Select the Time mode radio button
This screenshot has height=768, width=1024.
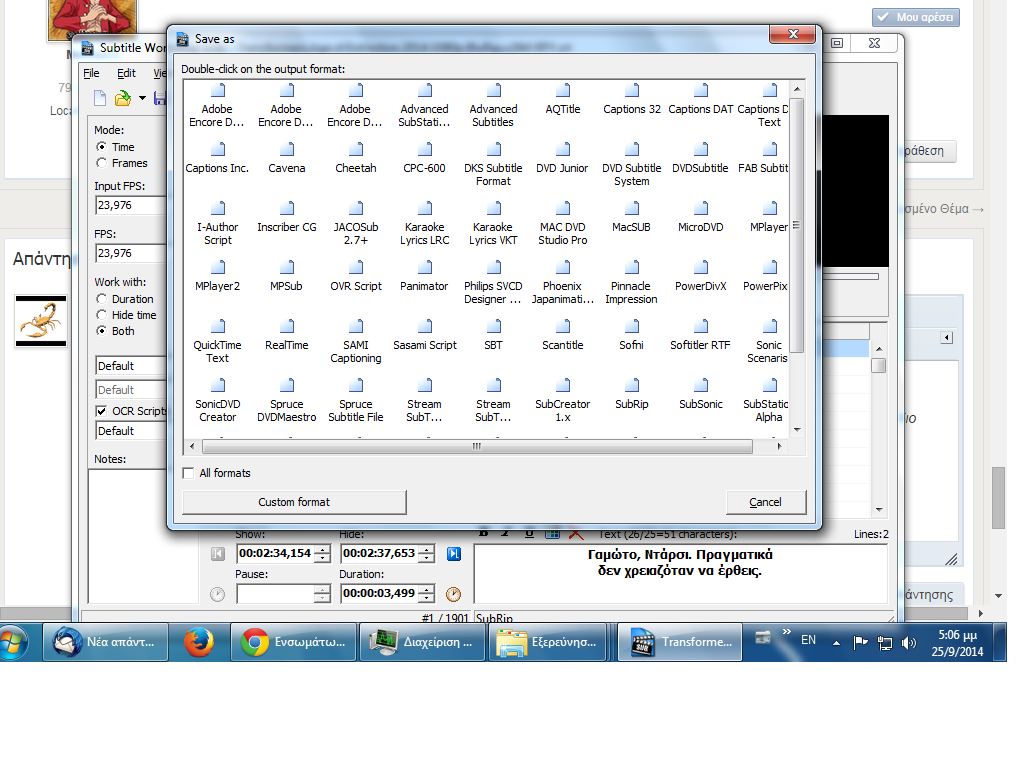[101, 147]
